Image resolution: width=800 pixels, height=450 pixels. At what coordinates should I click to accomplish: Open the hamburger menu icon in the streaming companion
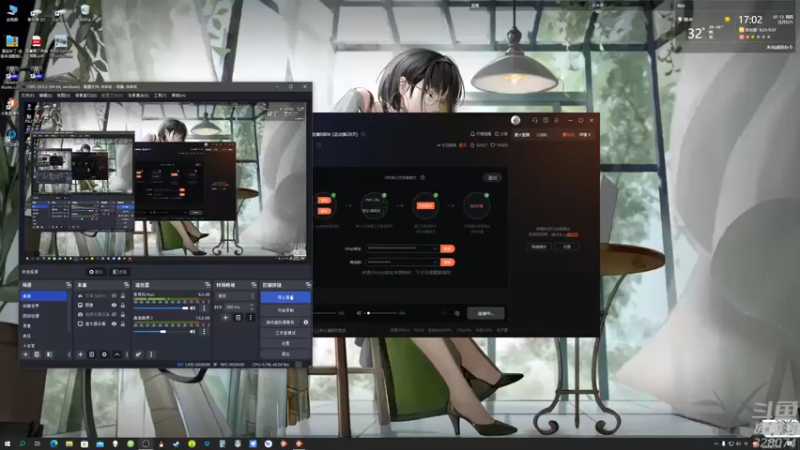click(x=556, y=120)
